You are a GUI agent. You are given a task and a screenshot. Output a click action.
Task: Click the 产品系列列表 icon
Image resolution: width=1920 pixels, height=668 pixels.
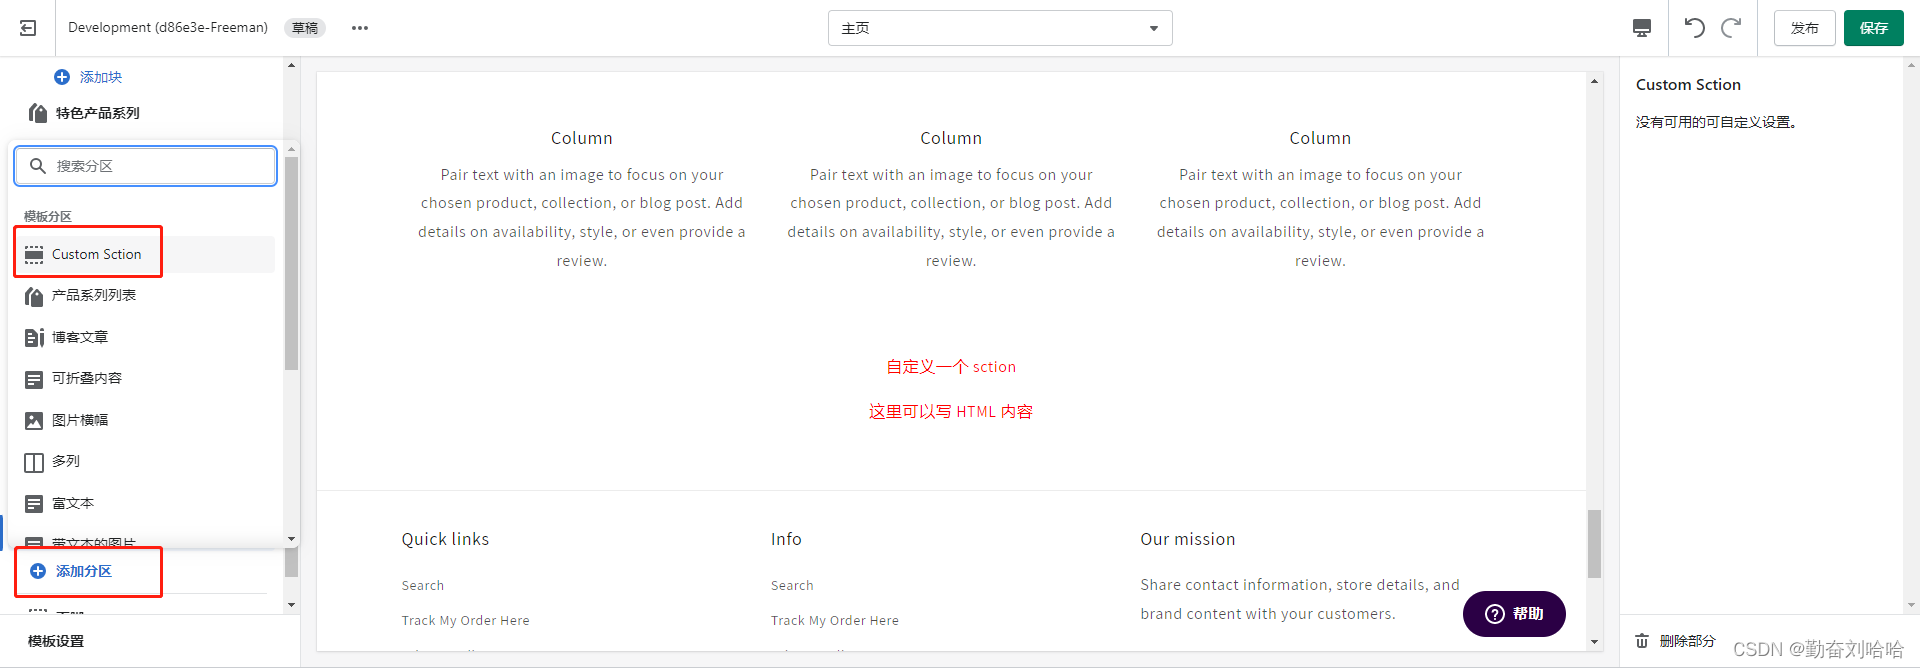tap(34, 296)
